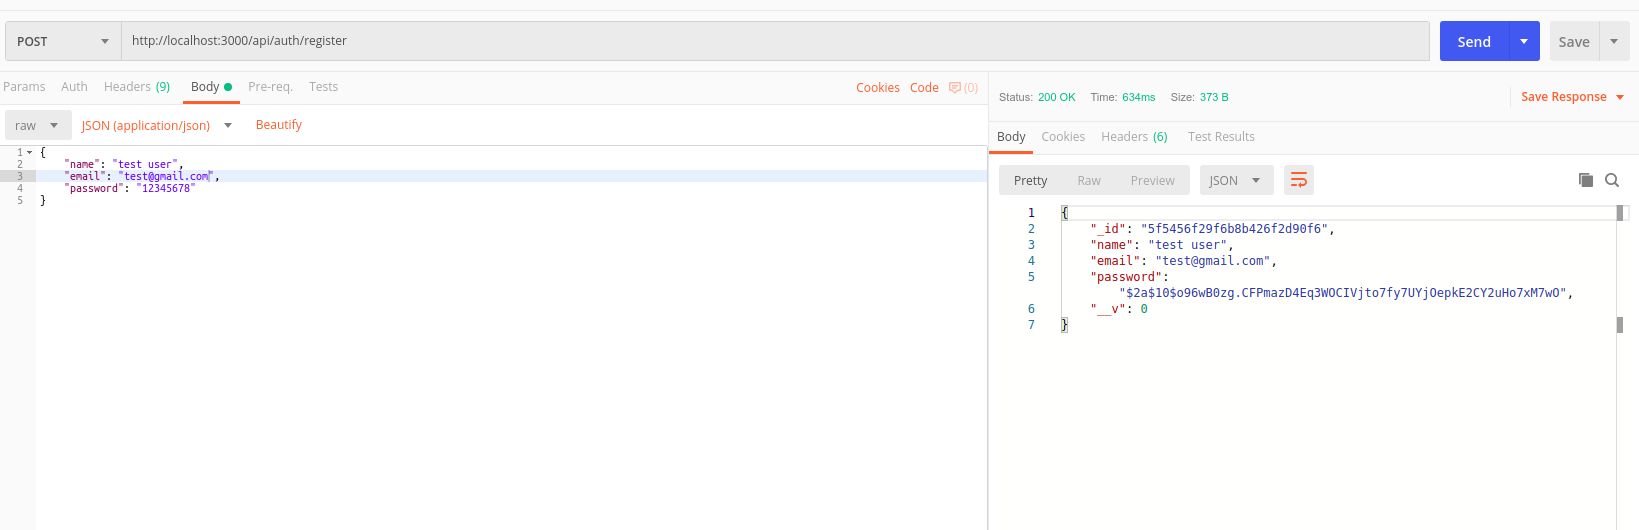Click the response "name": "test user" line
1639x530 pixels.
pos(1162,245)
